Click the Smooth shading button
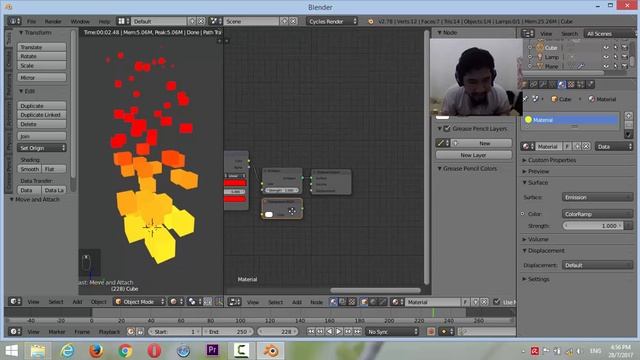The width and height of the screenshot is (640, 360). click(29, 169)
